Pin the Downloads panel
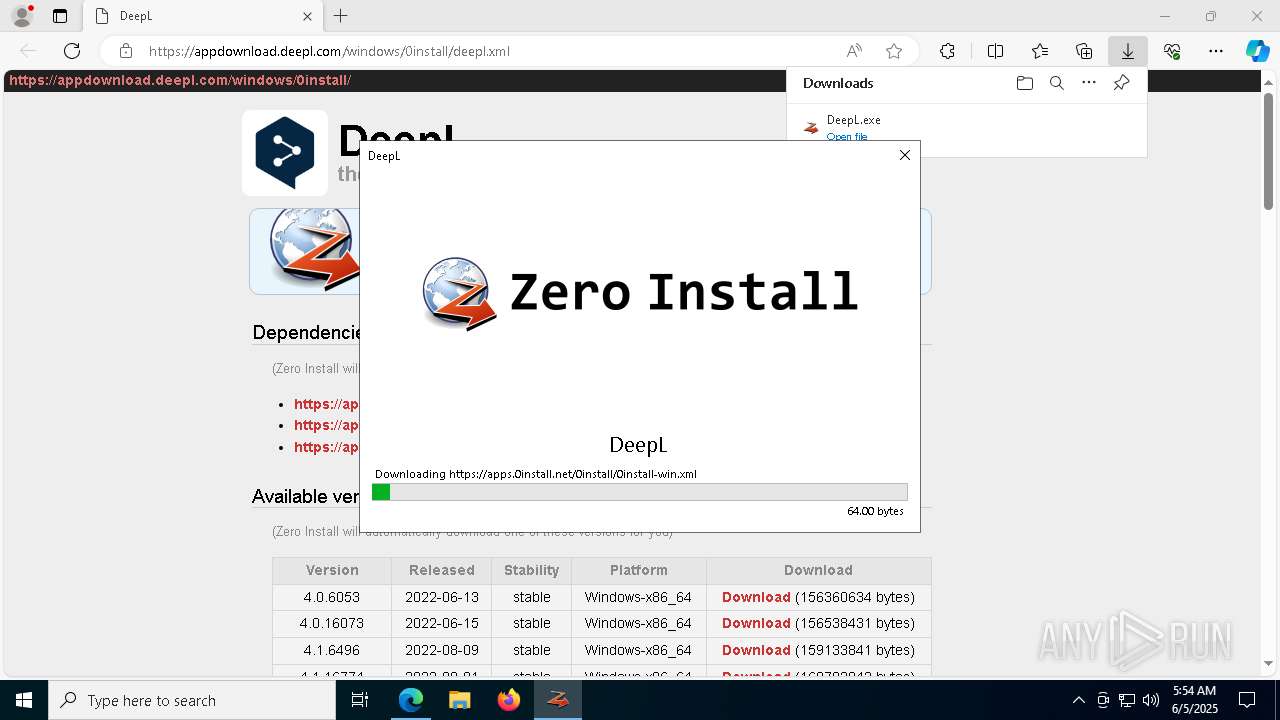The width and height of the screenshot is (1280, 720). pos(1121,83)
